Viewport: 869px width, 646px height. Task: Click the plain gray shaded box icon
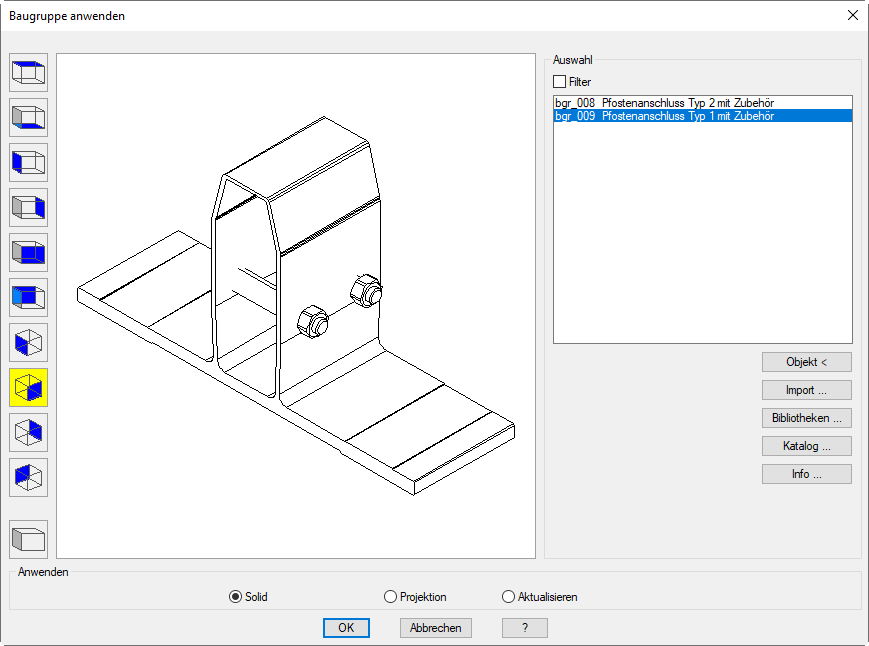(x=28, y=540)
